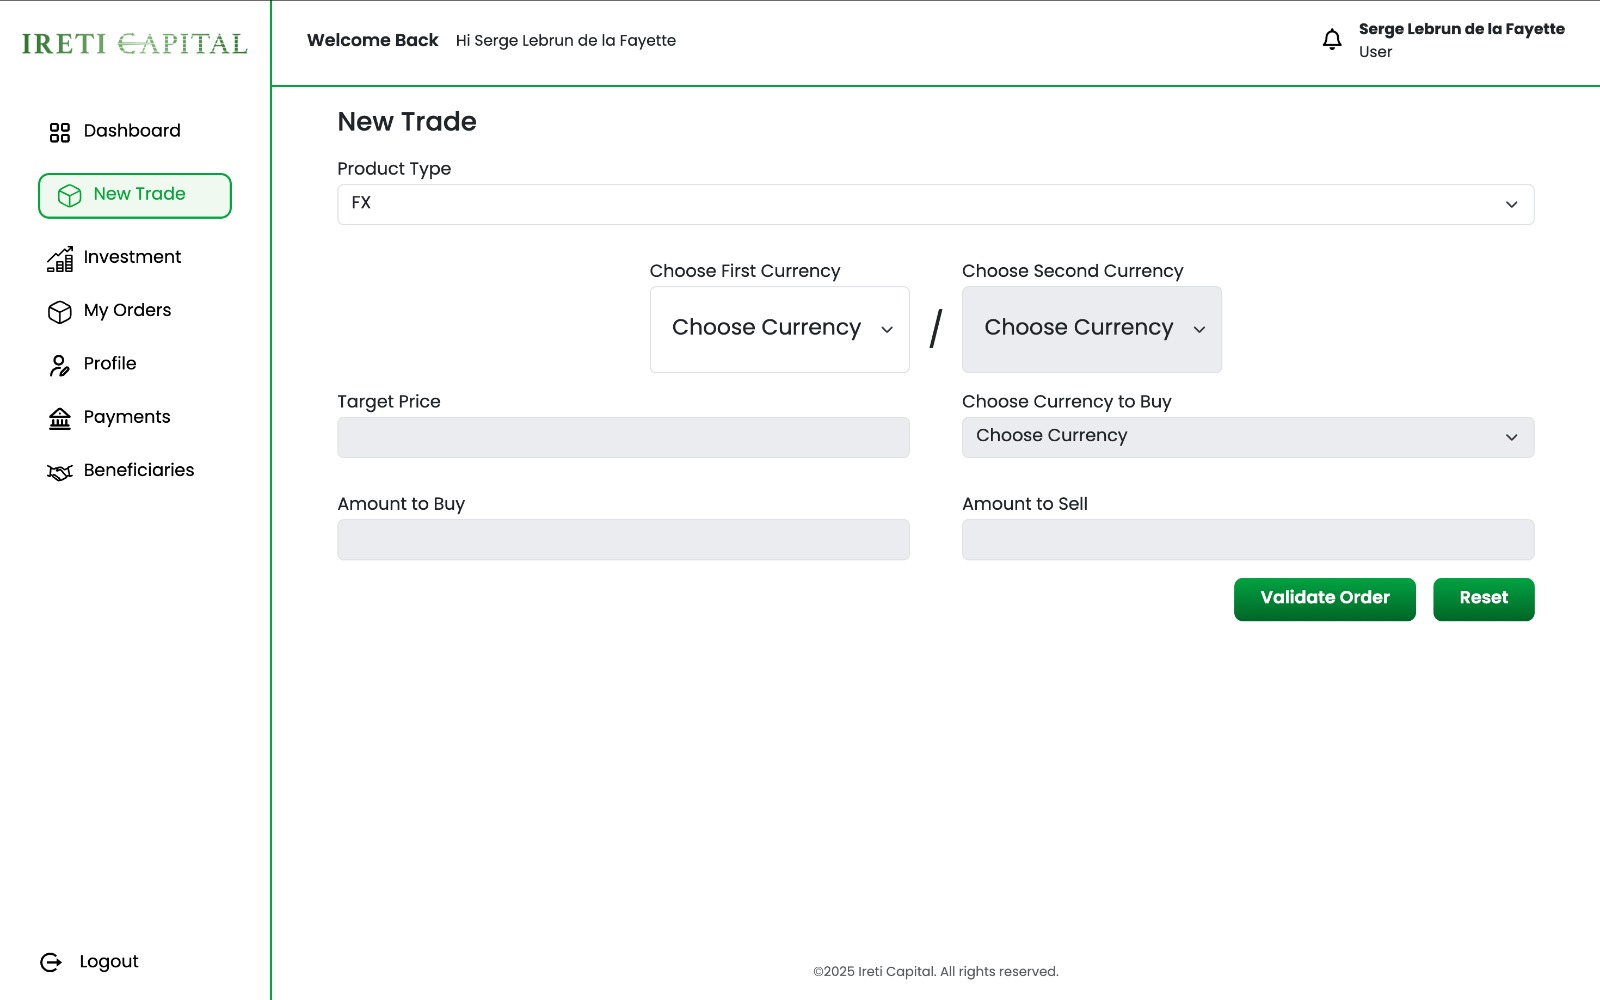
Task: Click the notification bell icon
Action: (1332, 40)
